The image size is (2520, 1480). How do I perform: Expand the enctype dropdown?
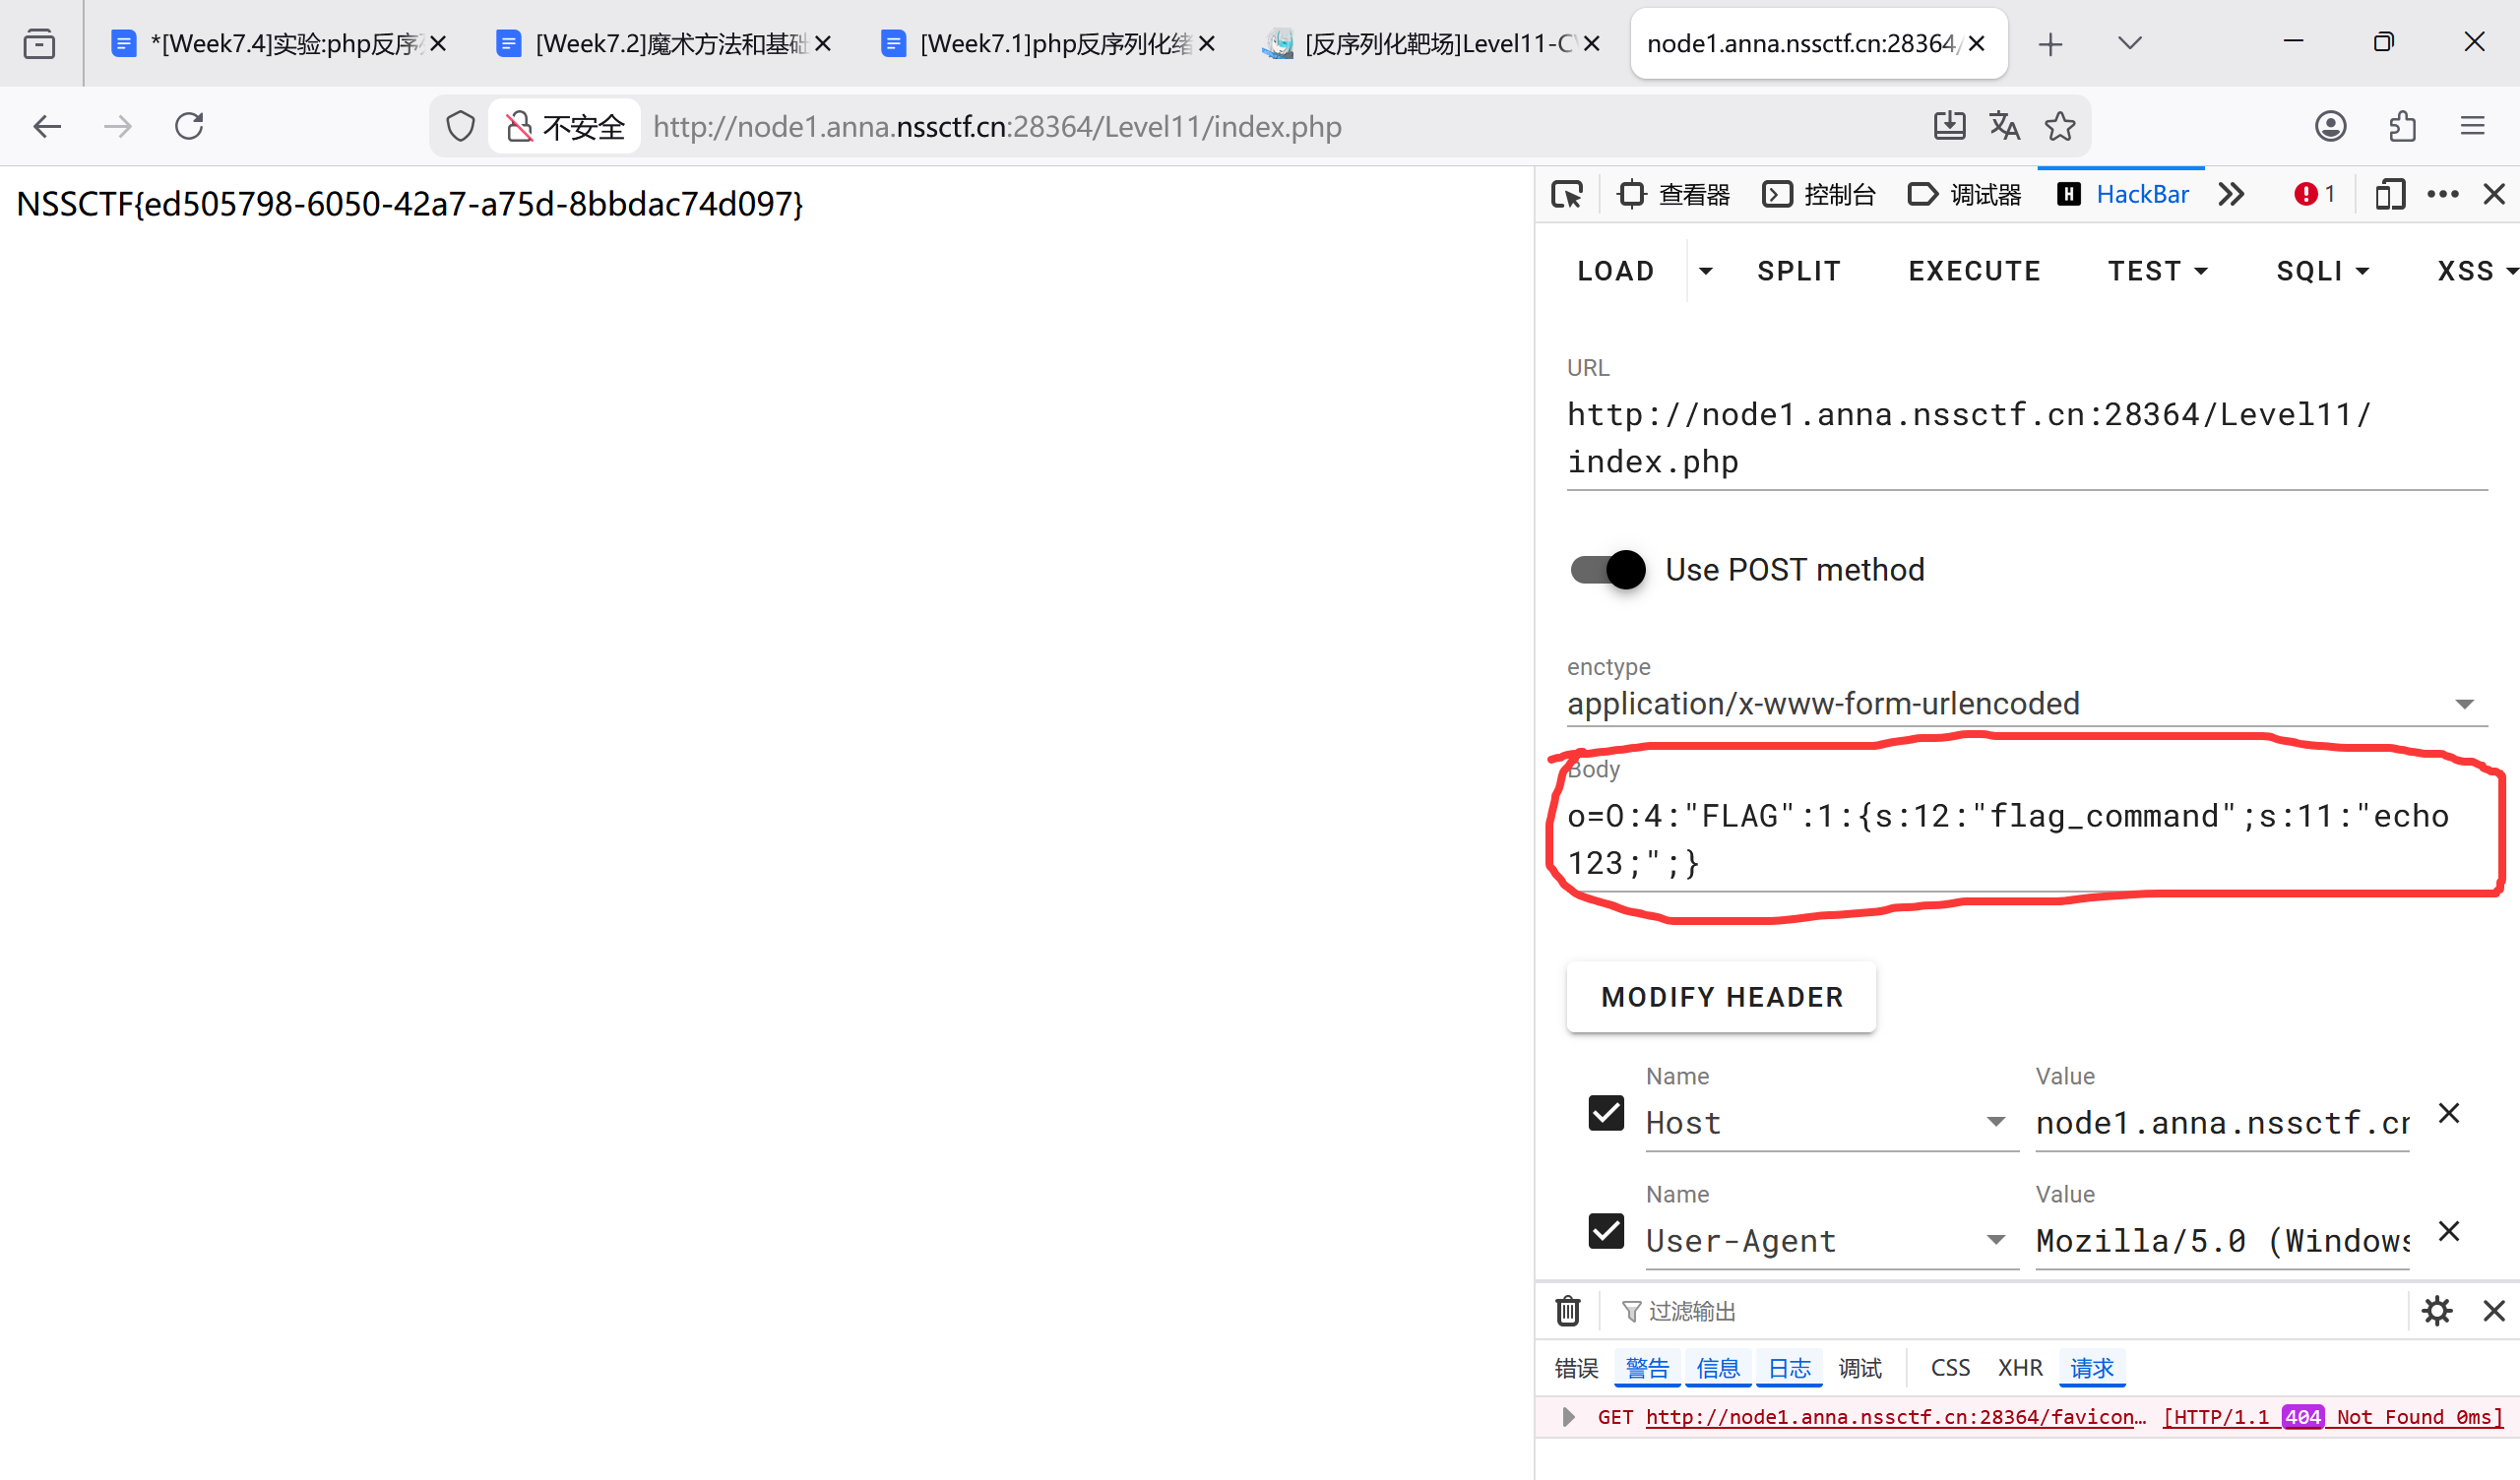click(x=2464, y=704)
